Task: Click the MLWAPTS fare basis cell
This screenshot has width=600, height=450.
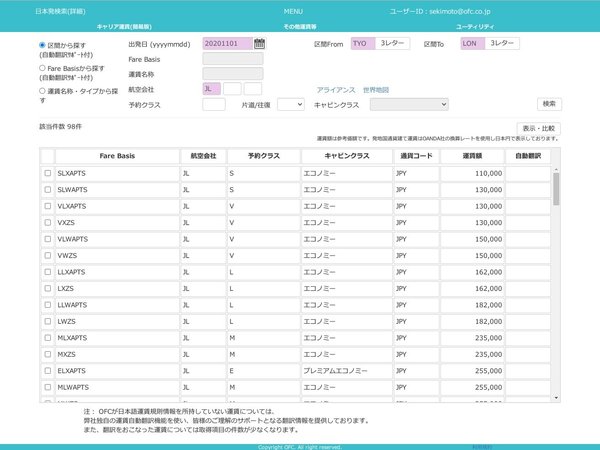Action: pyautogui.click(x=117, y=387)
